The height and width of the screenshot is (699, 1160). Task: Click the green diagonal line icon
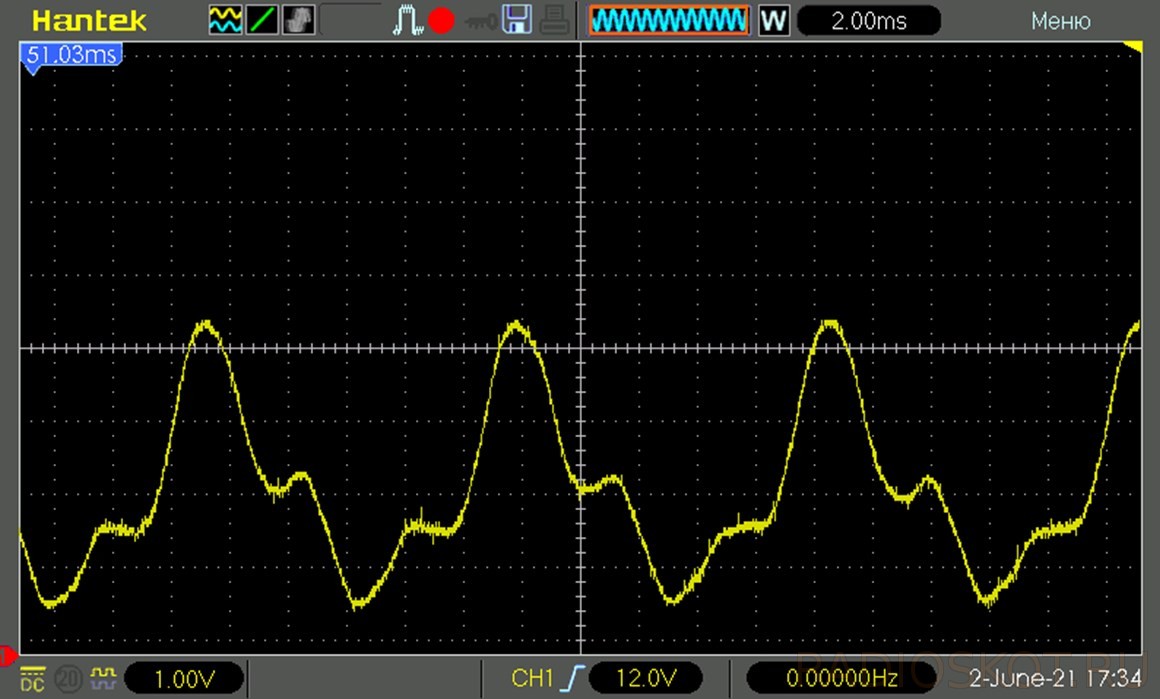coord(261,20)
